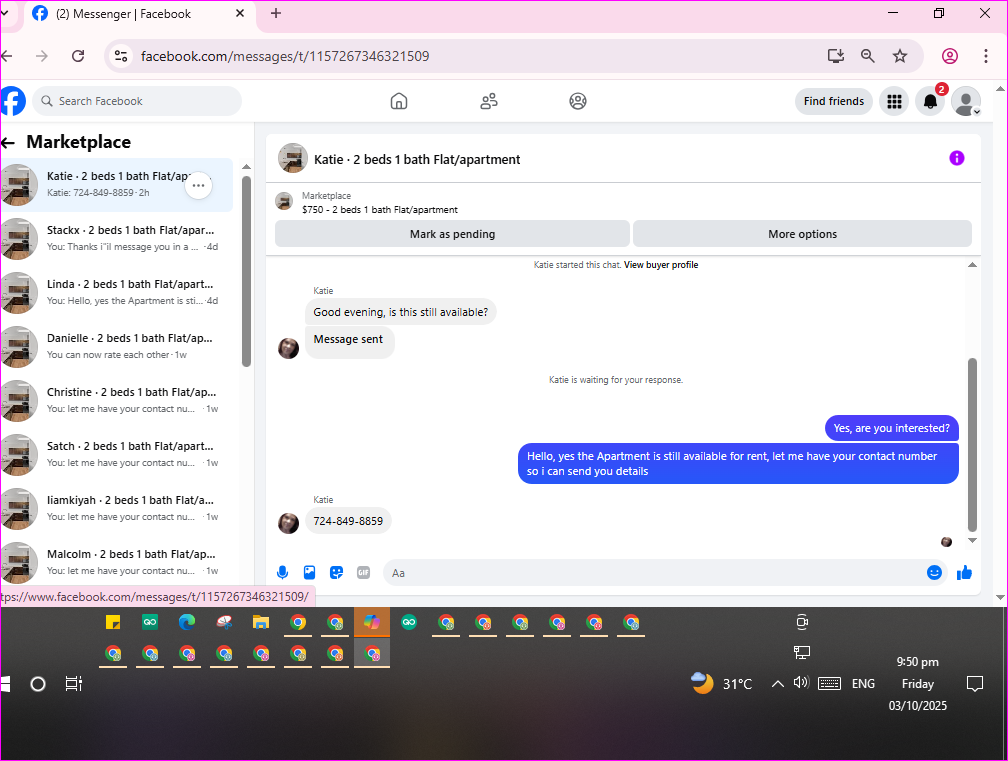Open Christine conversation in list

tap(117, 400)
